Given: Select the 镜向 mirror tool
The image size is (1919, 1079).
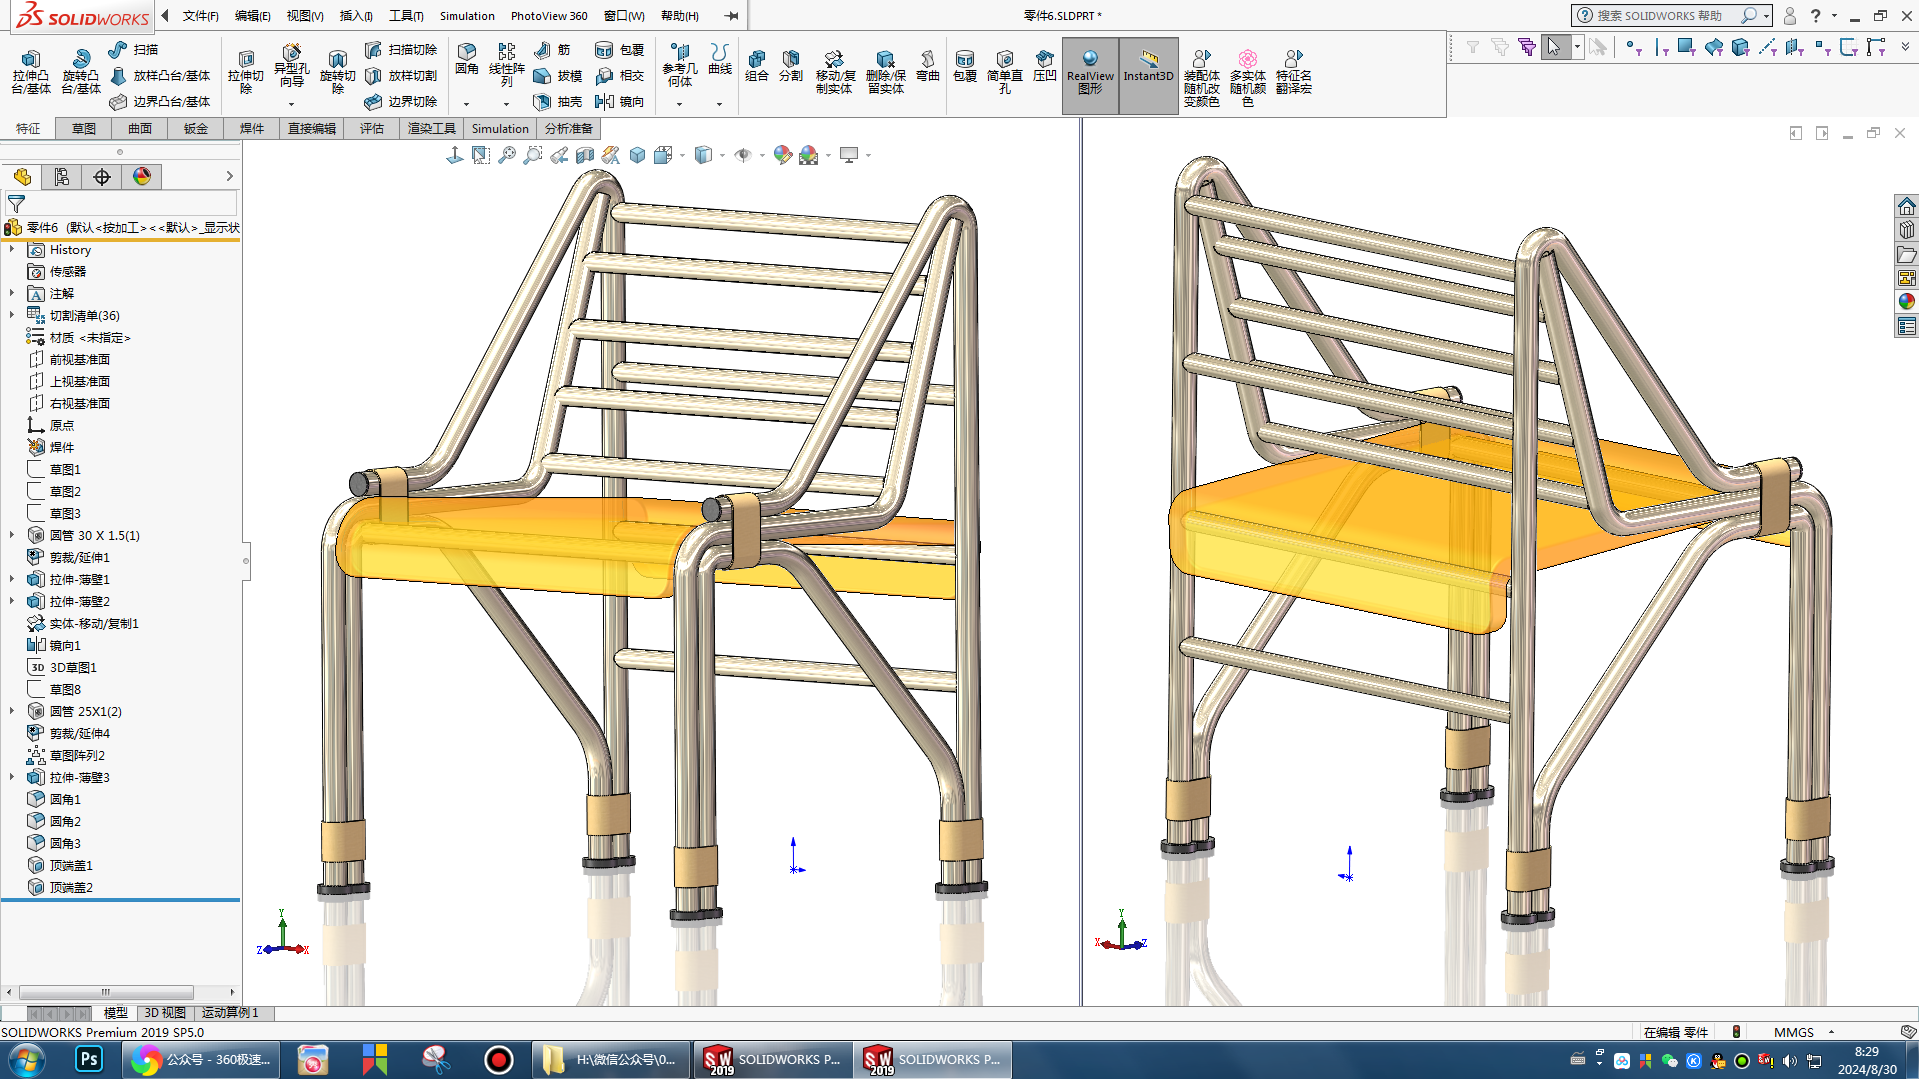Looking at the screenshot, I should (620, 101).
